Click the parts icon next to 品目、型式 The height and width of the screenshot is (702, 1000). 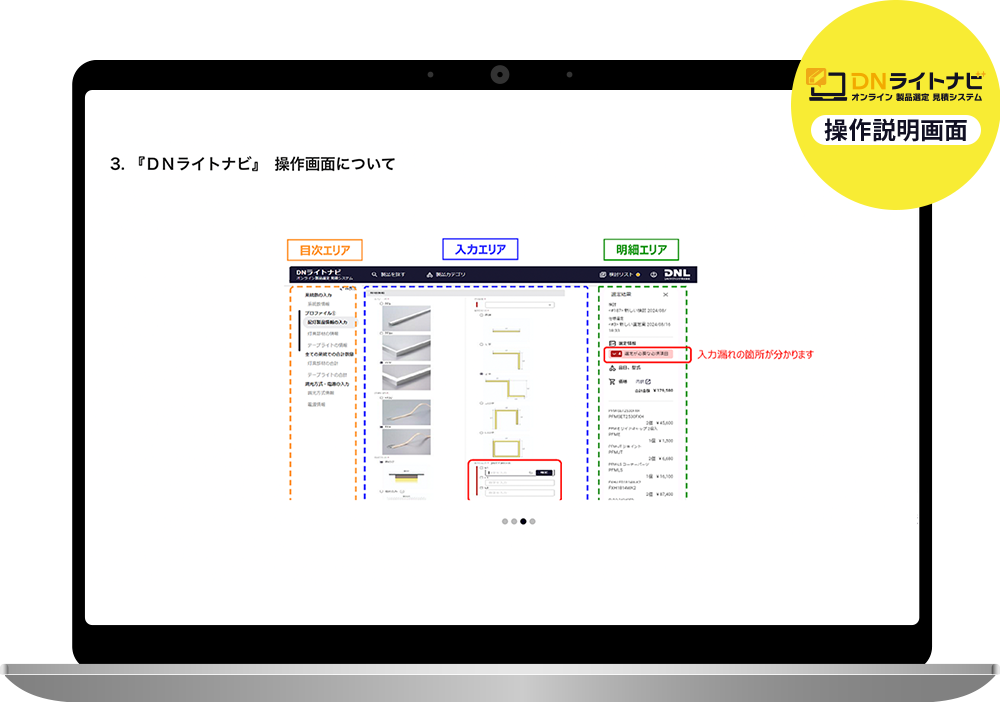click(x=612, y=368)
